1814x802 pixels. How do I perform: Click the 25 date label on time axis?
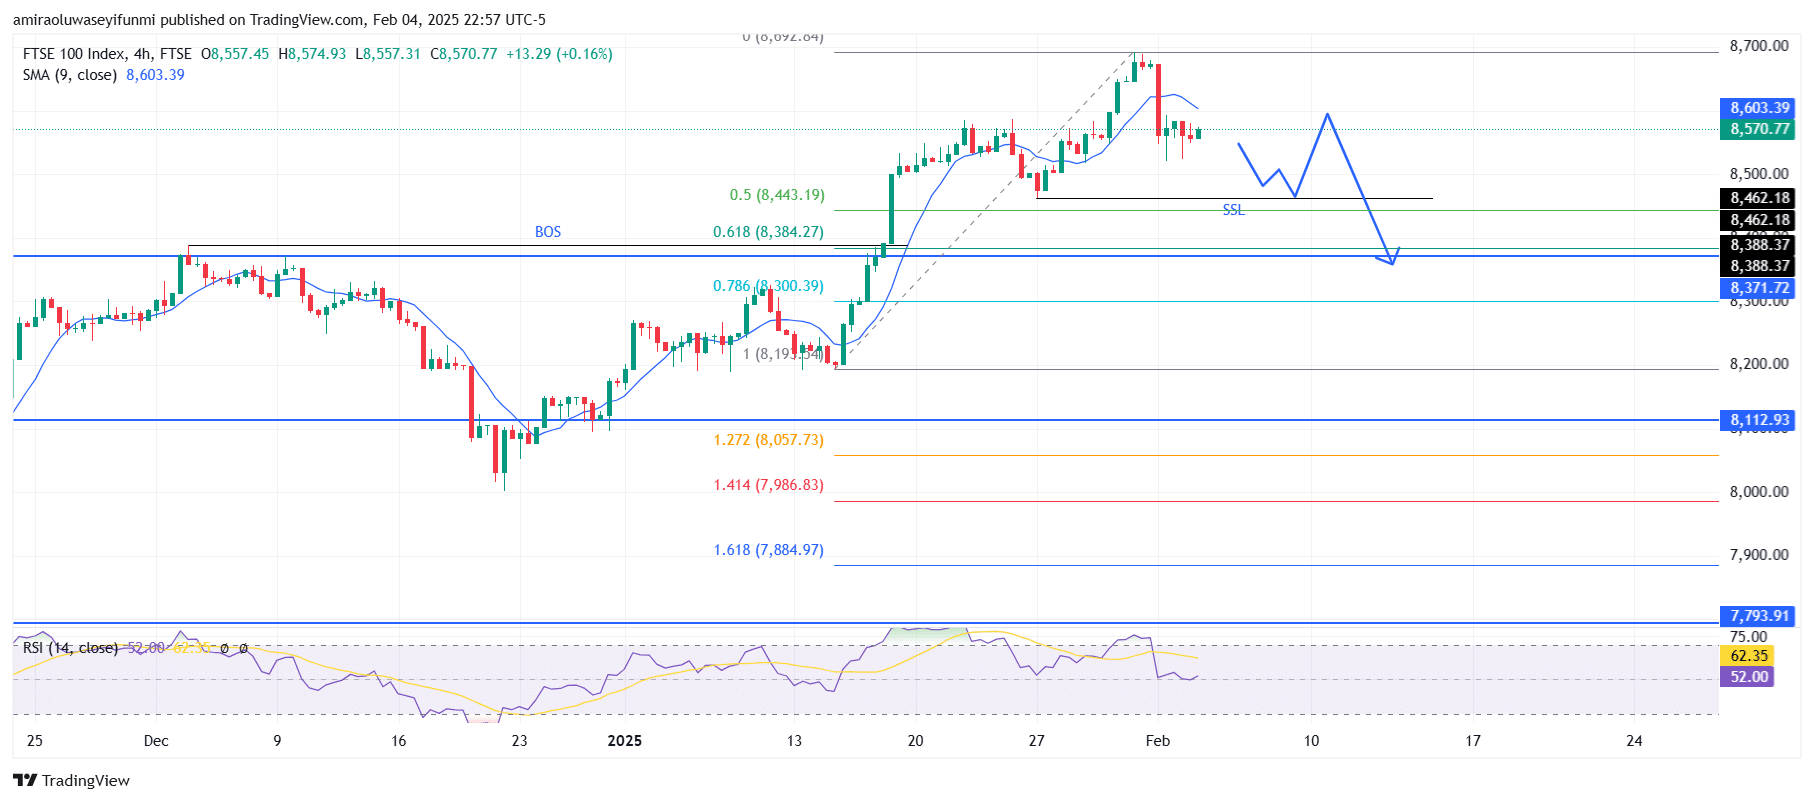pyautogui.click(x=35, y=741)
